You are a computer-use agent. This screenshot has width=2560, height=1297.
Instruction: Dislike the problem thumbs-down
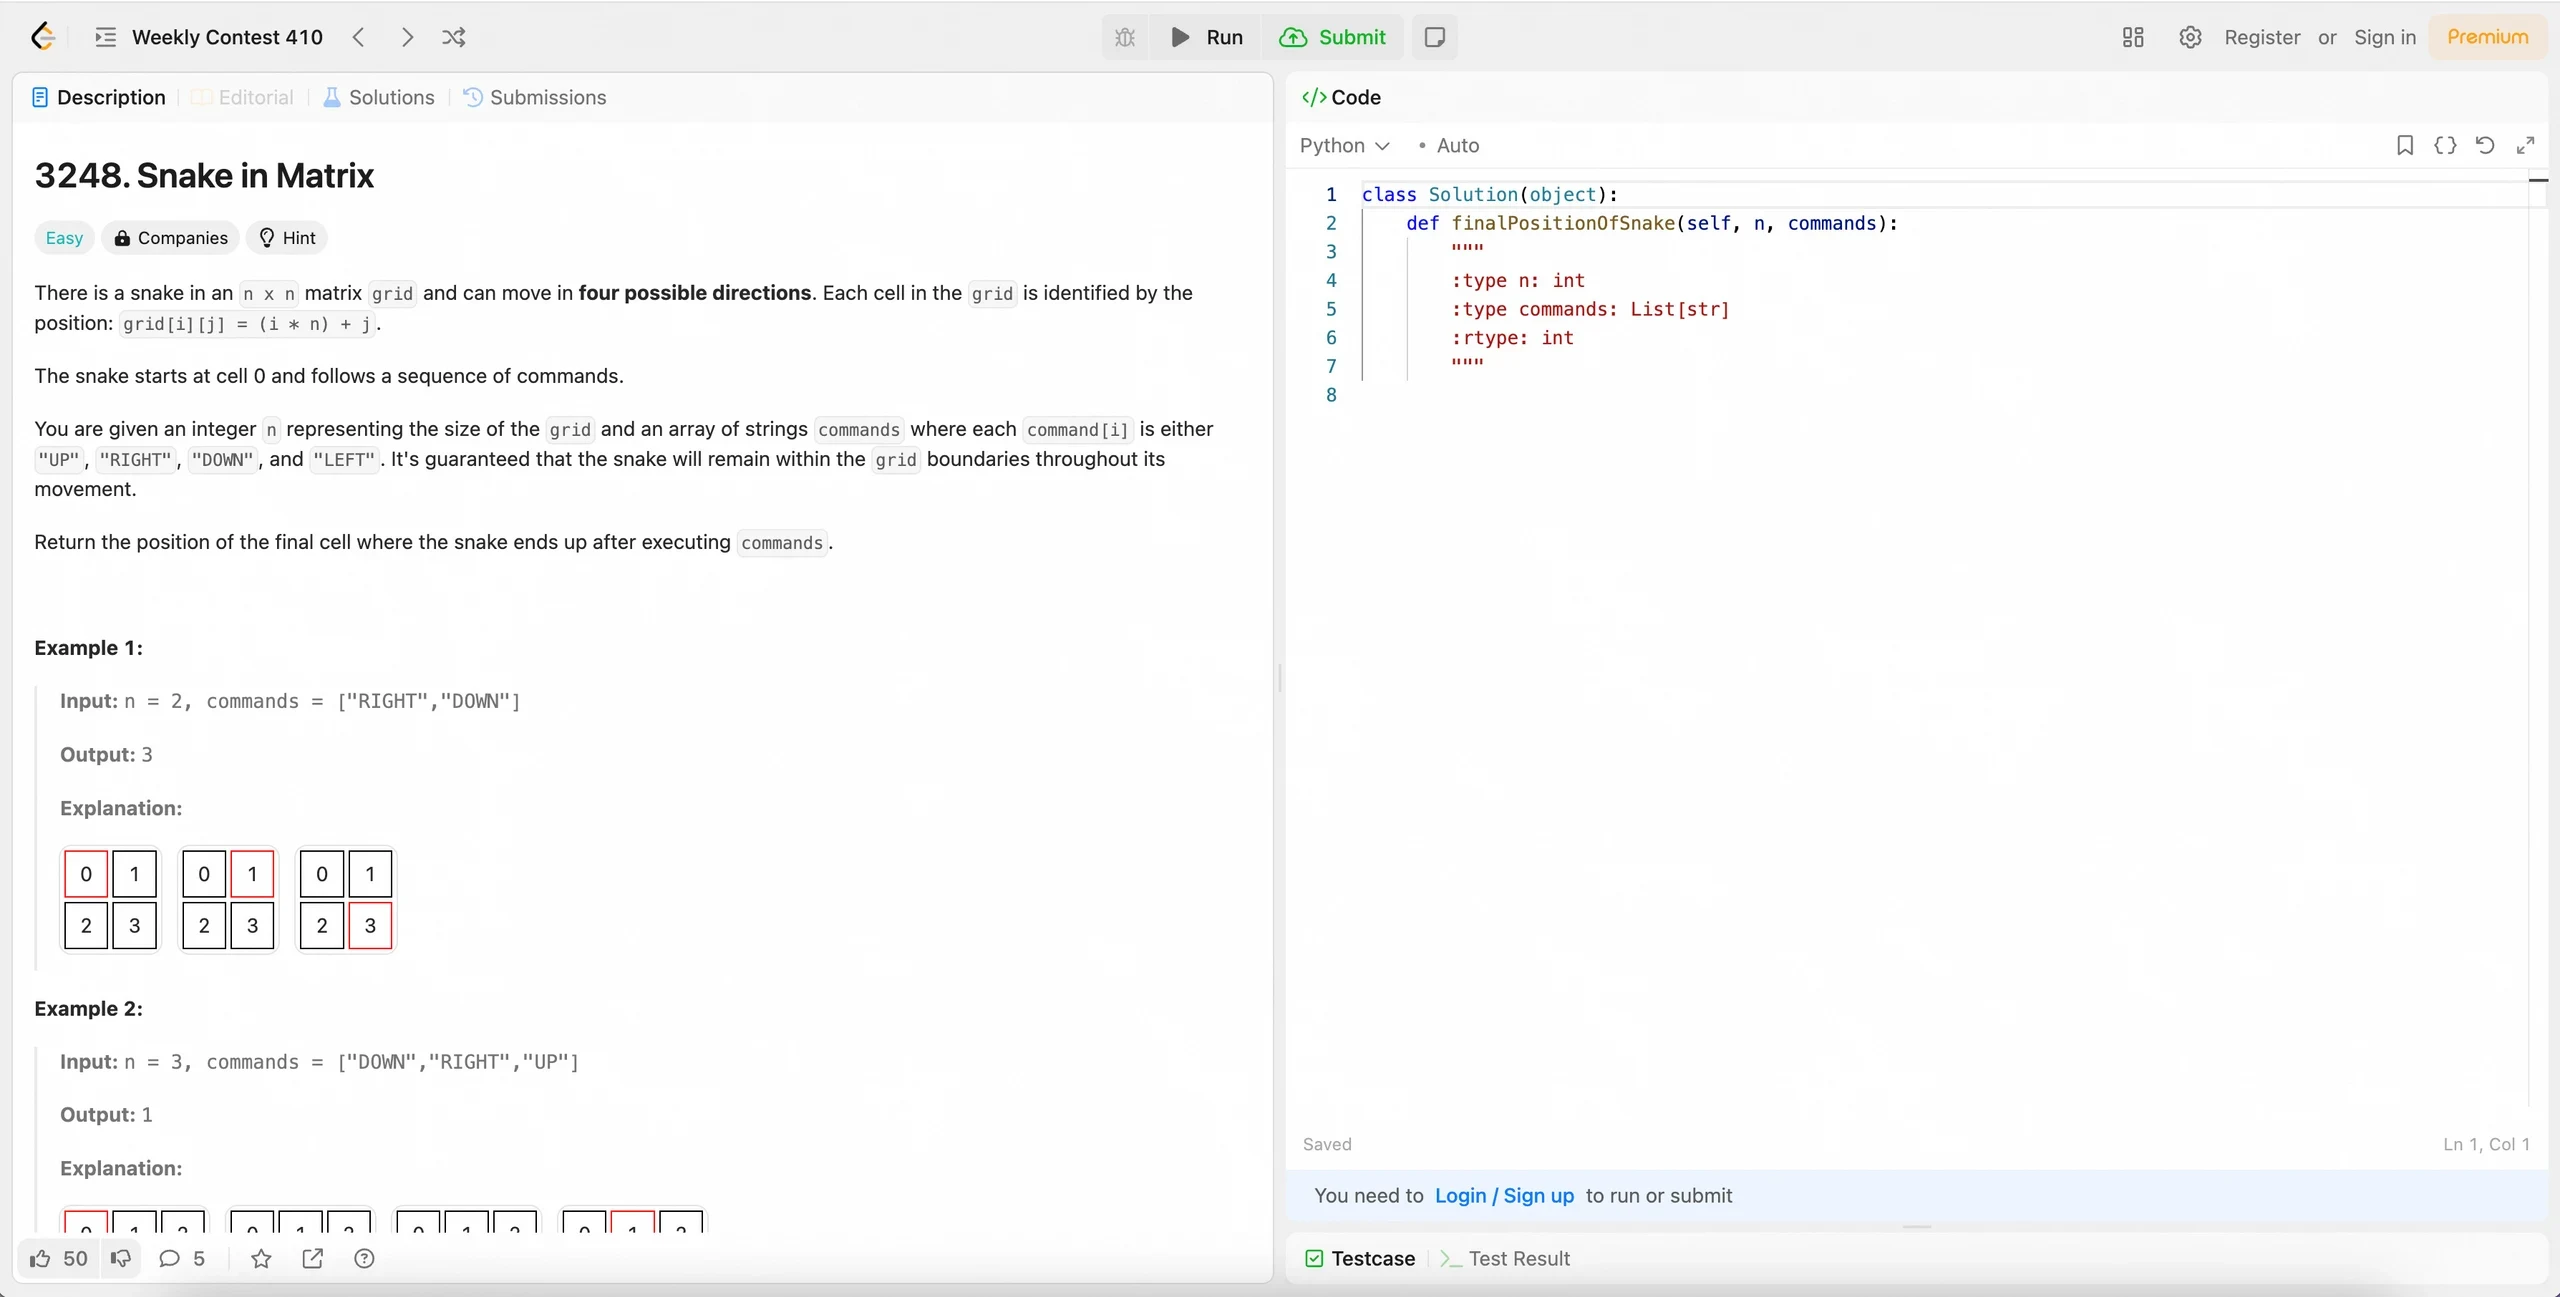tap(121, 1258)
